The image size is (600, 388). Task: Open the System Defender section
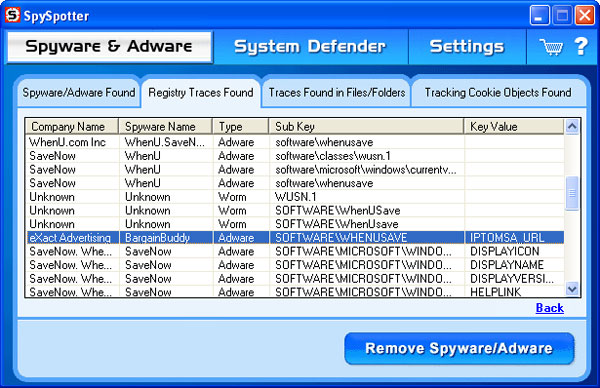(x=310, y=47)
